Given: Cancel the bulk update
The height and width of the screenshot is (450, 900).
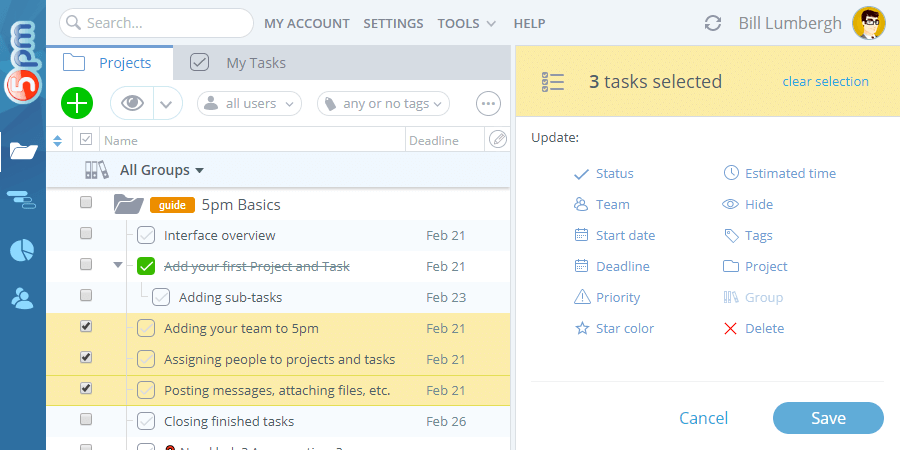Looking at the screenshot, I should 703,418.
